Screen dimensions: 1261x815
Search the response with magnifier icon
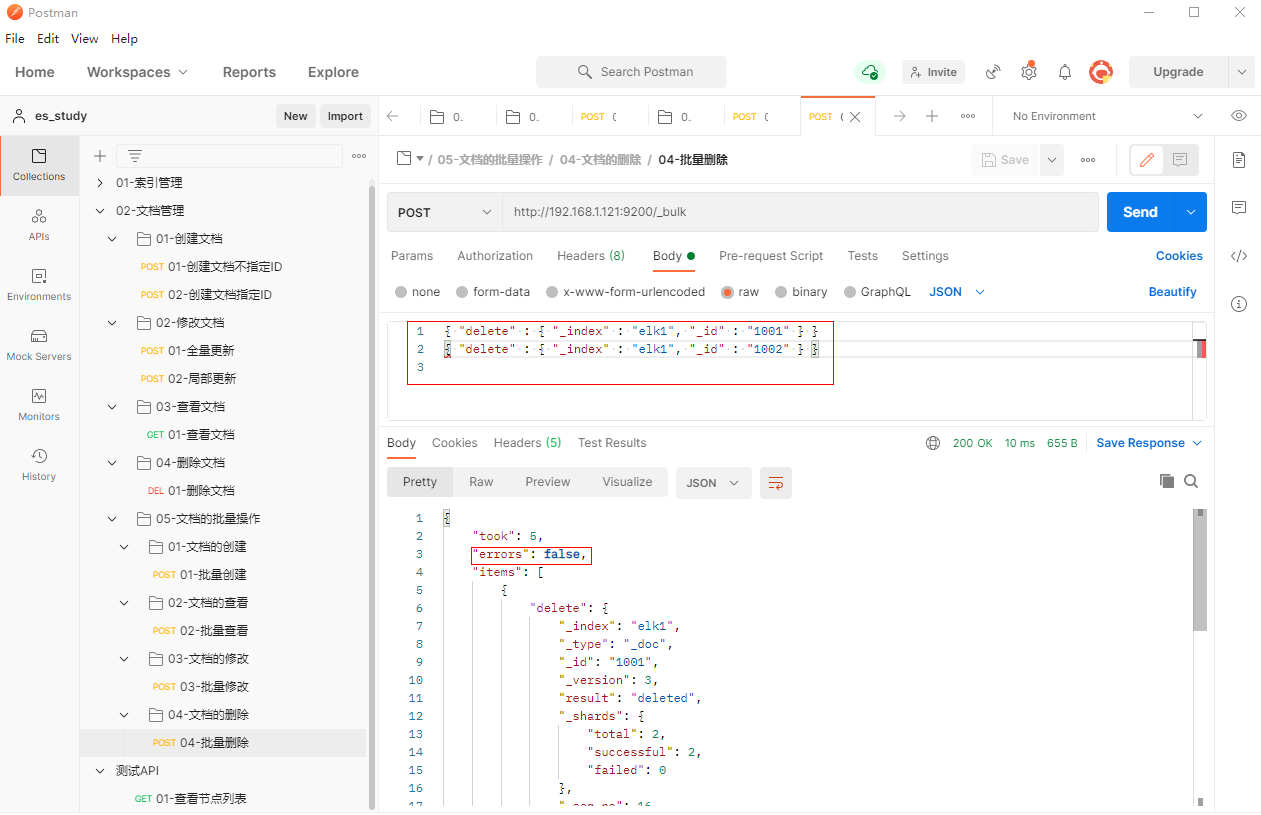pyautogui.click(x=1191, y=481)
